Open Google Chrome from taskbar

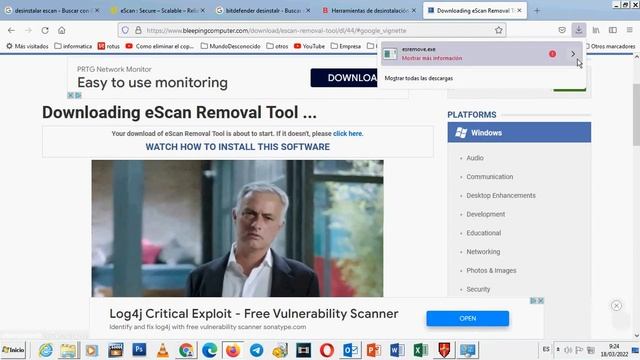(x=186, y=350)
